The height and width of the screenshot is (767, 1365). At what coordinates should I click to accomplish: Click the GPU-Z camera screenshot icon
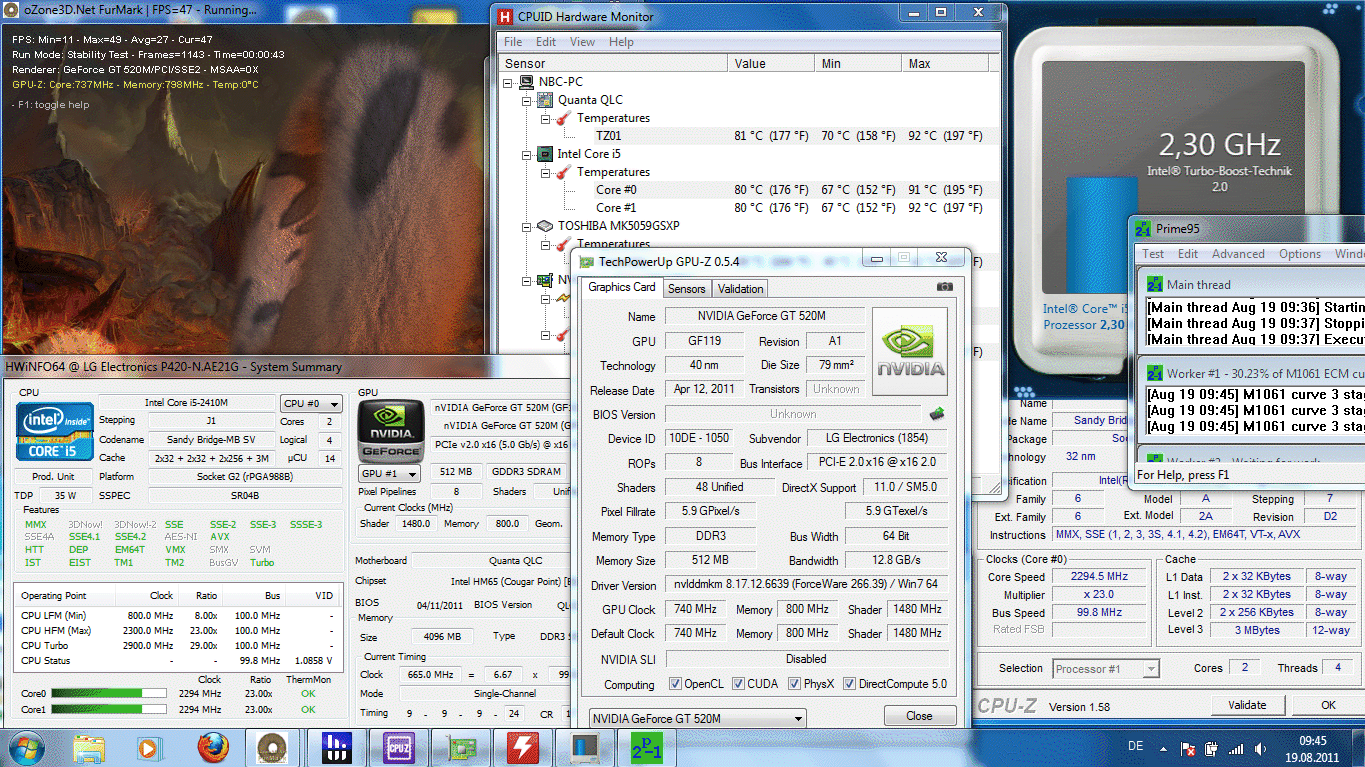(x=944, y=287)
